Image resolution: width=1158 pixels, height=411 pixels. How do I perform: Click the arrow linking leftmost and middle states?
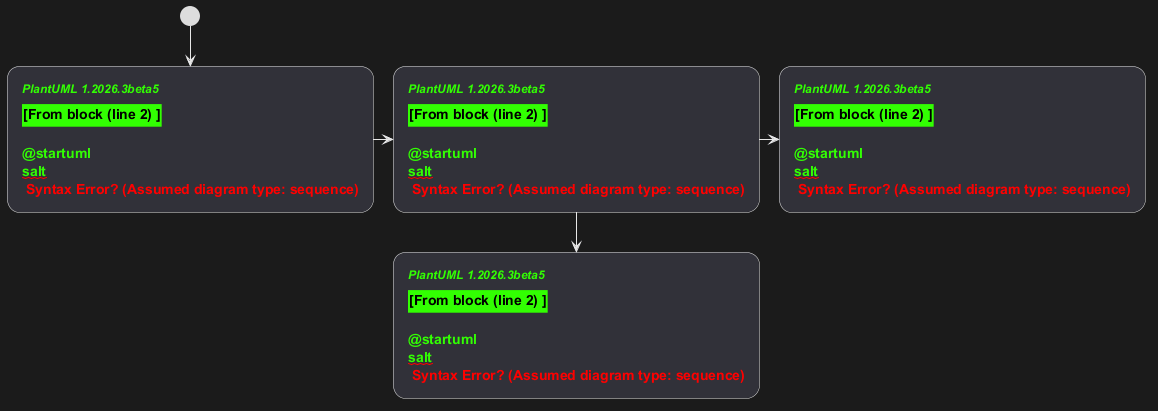[x=383, y=140]
